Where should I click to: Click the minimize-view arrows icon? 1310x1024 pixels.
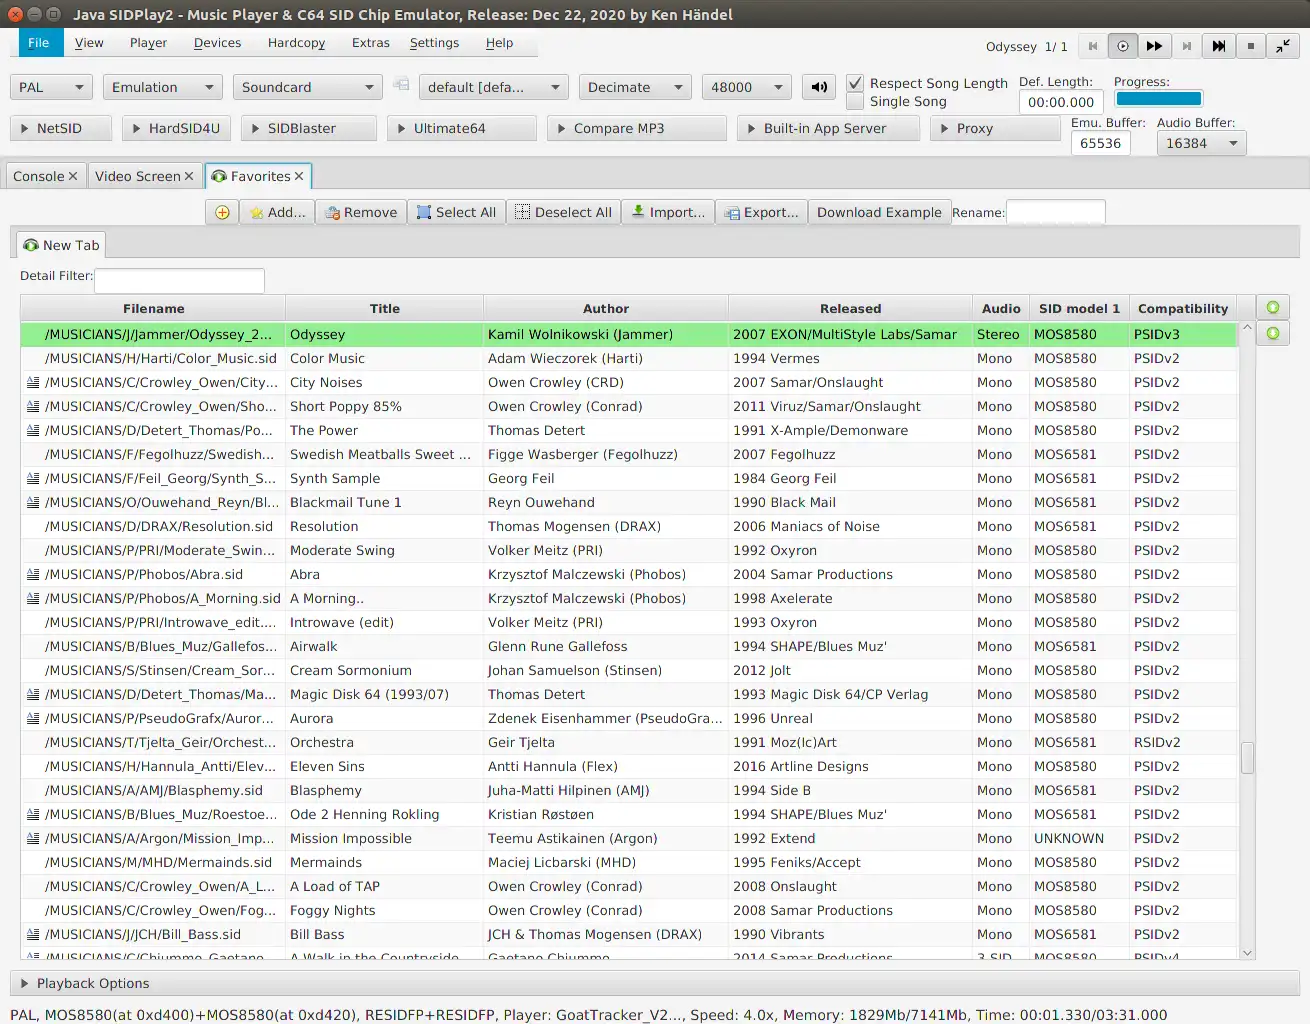[x=1282, y=46]
